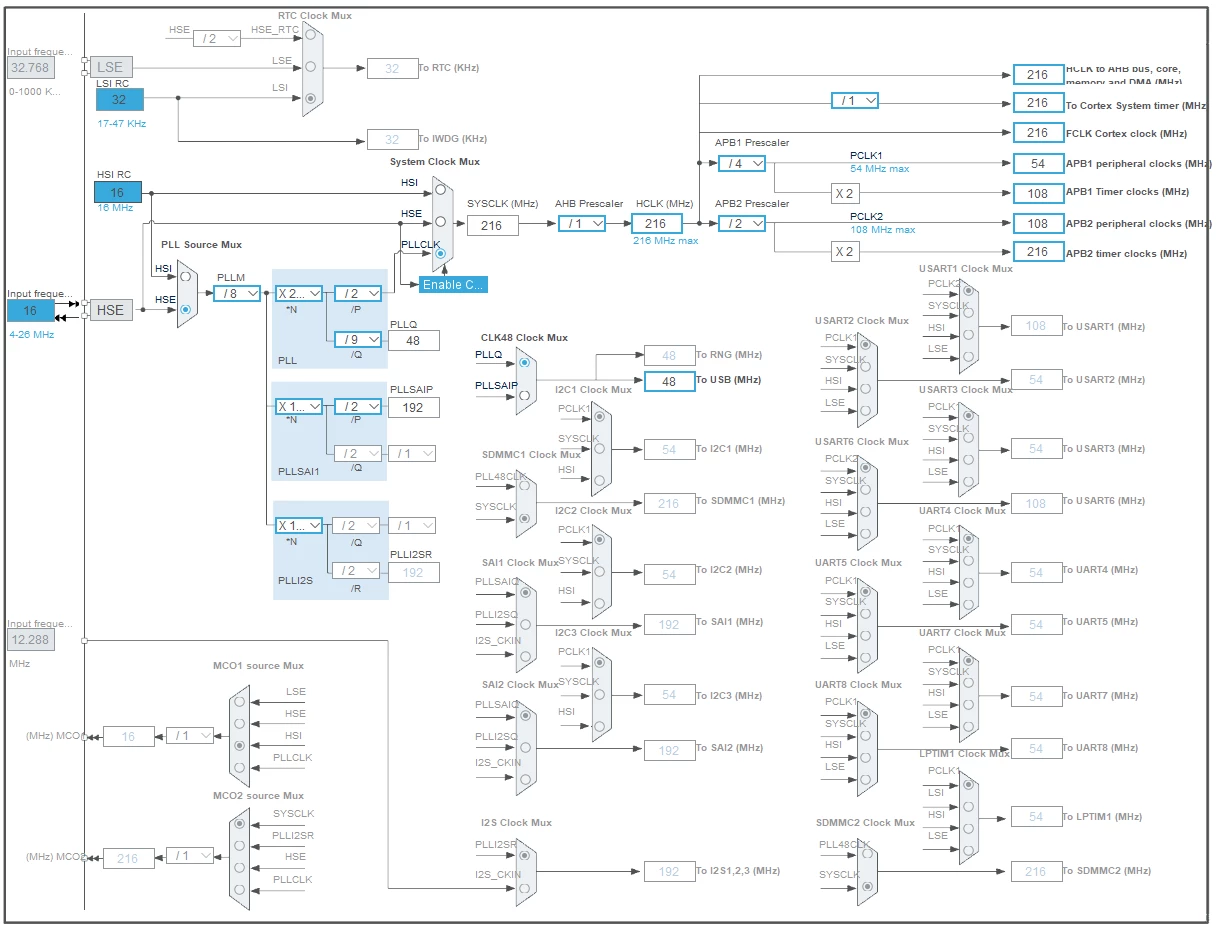Viewport: 1226px width, 933px height.
Task: Open HSE_RTC /2 divider dropdown
Action: 217,38
